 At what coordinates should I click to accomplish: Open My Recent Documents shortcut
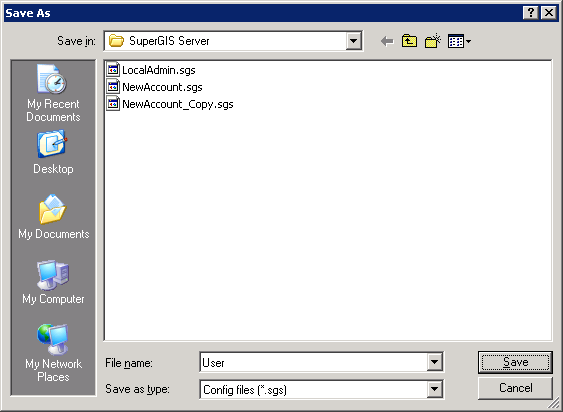click(x=53, y=94)
